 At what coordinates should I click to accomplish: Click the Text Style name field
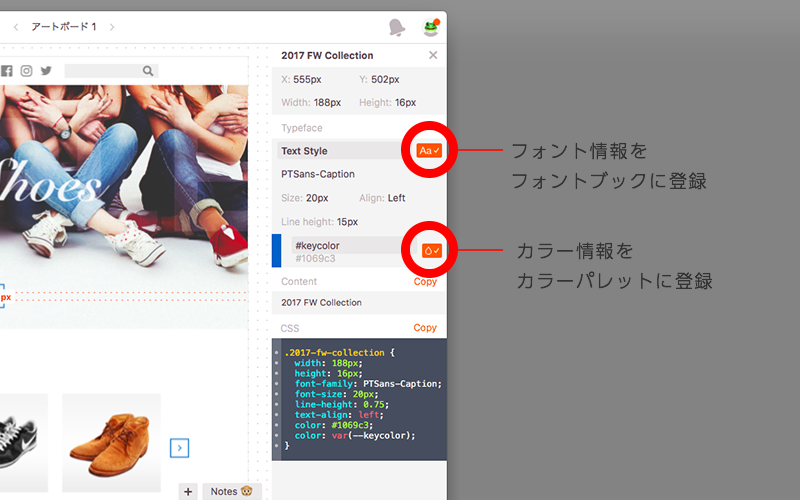click(x=345, y=151)
